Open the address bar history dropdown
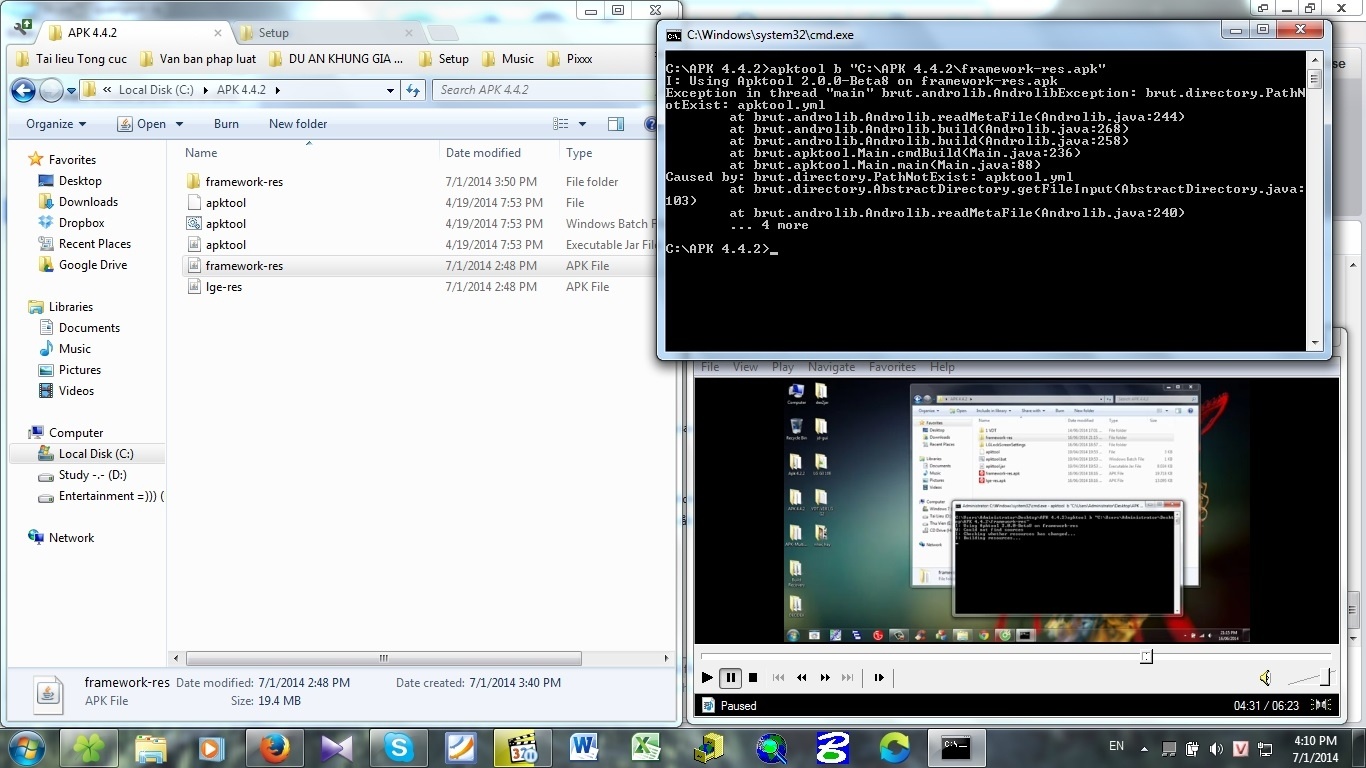 click(x=390, y=90)
